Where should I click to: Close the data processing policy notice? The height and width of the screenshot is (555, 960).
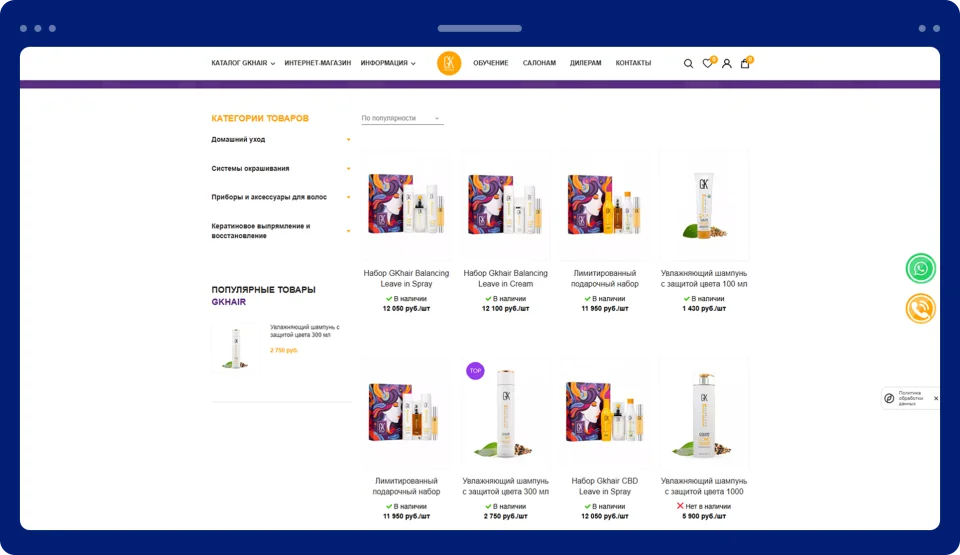click(x=936, y=398)
